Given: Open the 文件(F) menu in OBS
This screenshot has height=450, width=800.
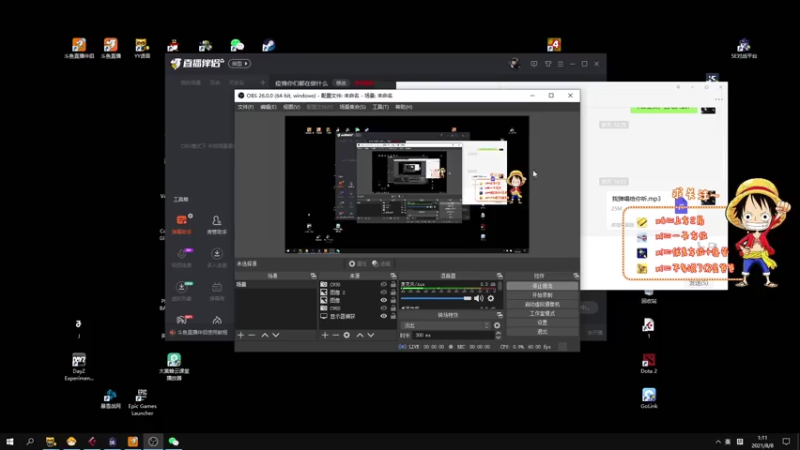Looking at the screenshot, I should click(245, 107).
